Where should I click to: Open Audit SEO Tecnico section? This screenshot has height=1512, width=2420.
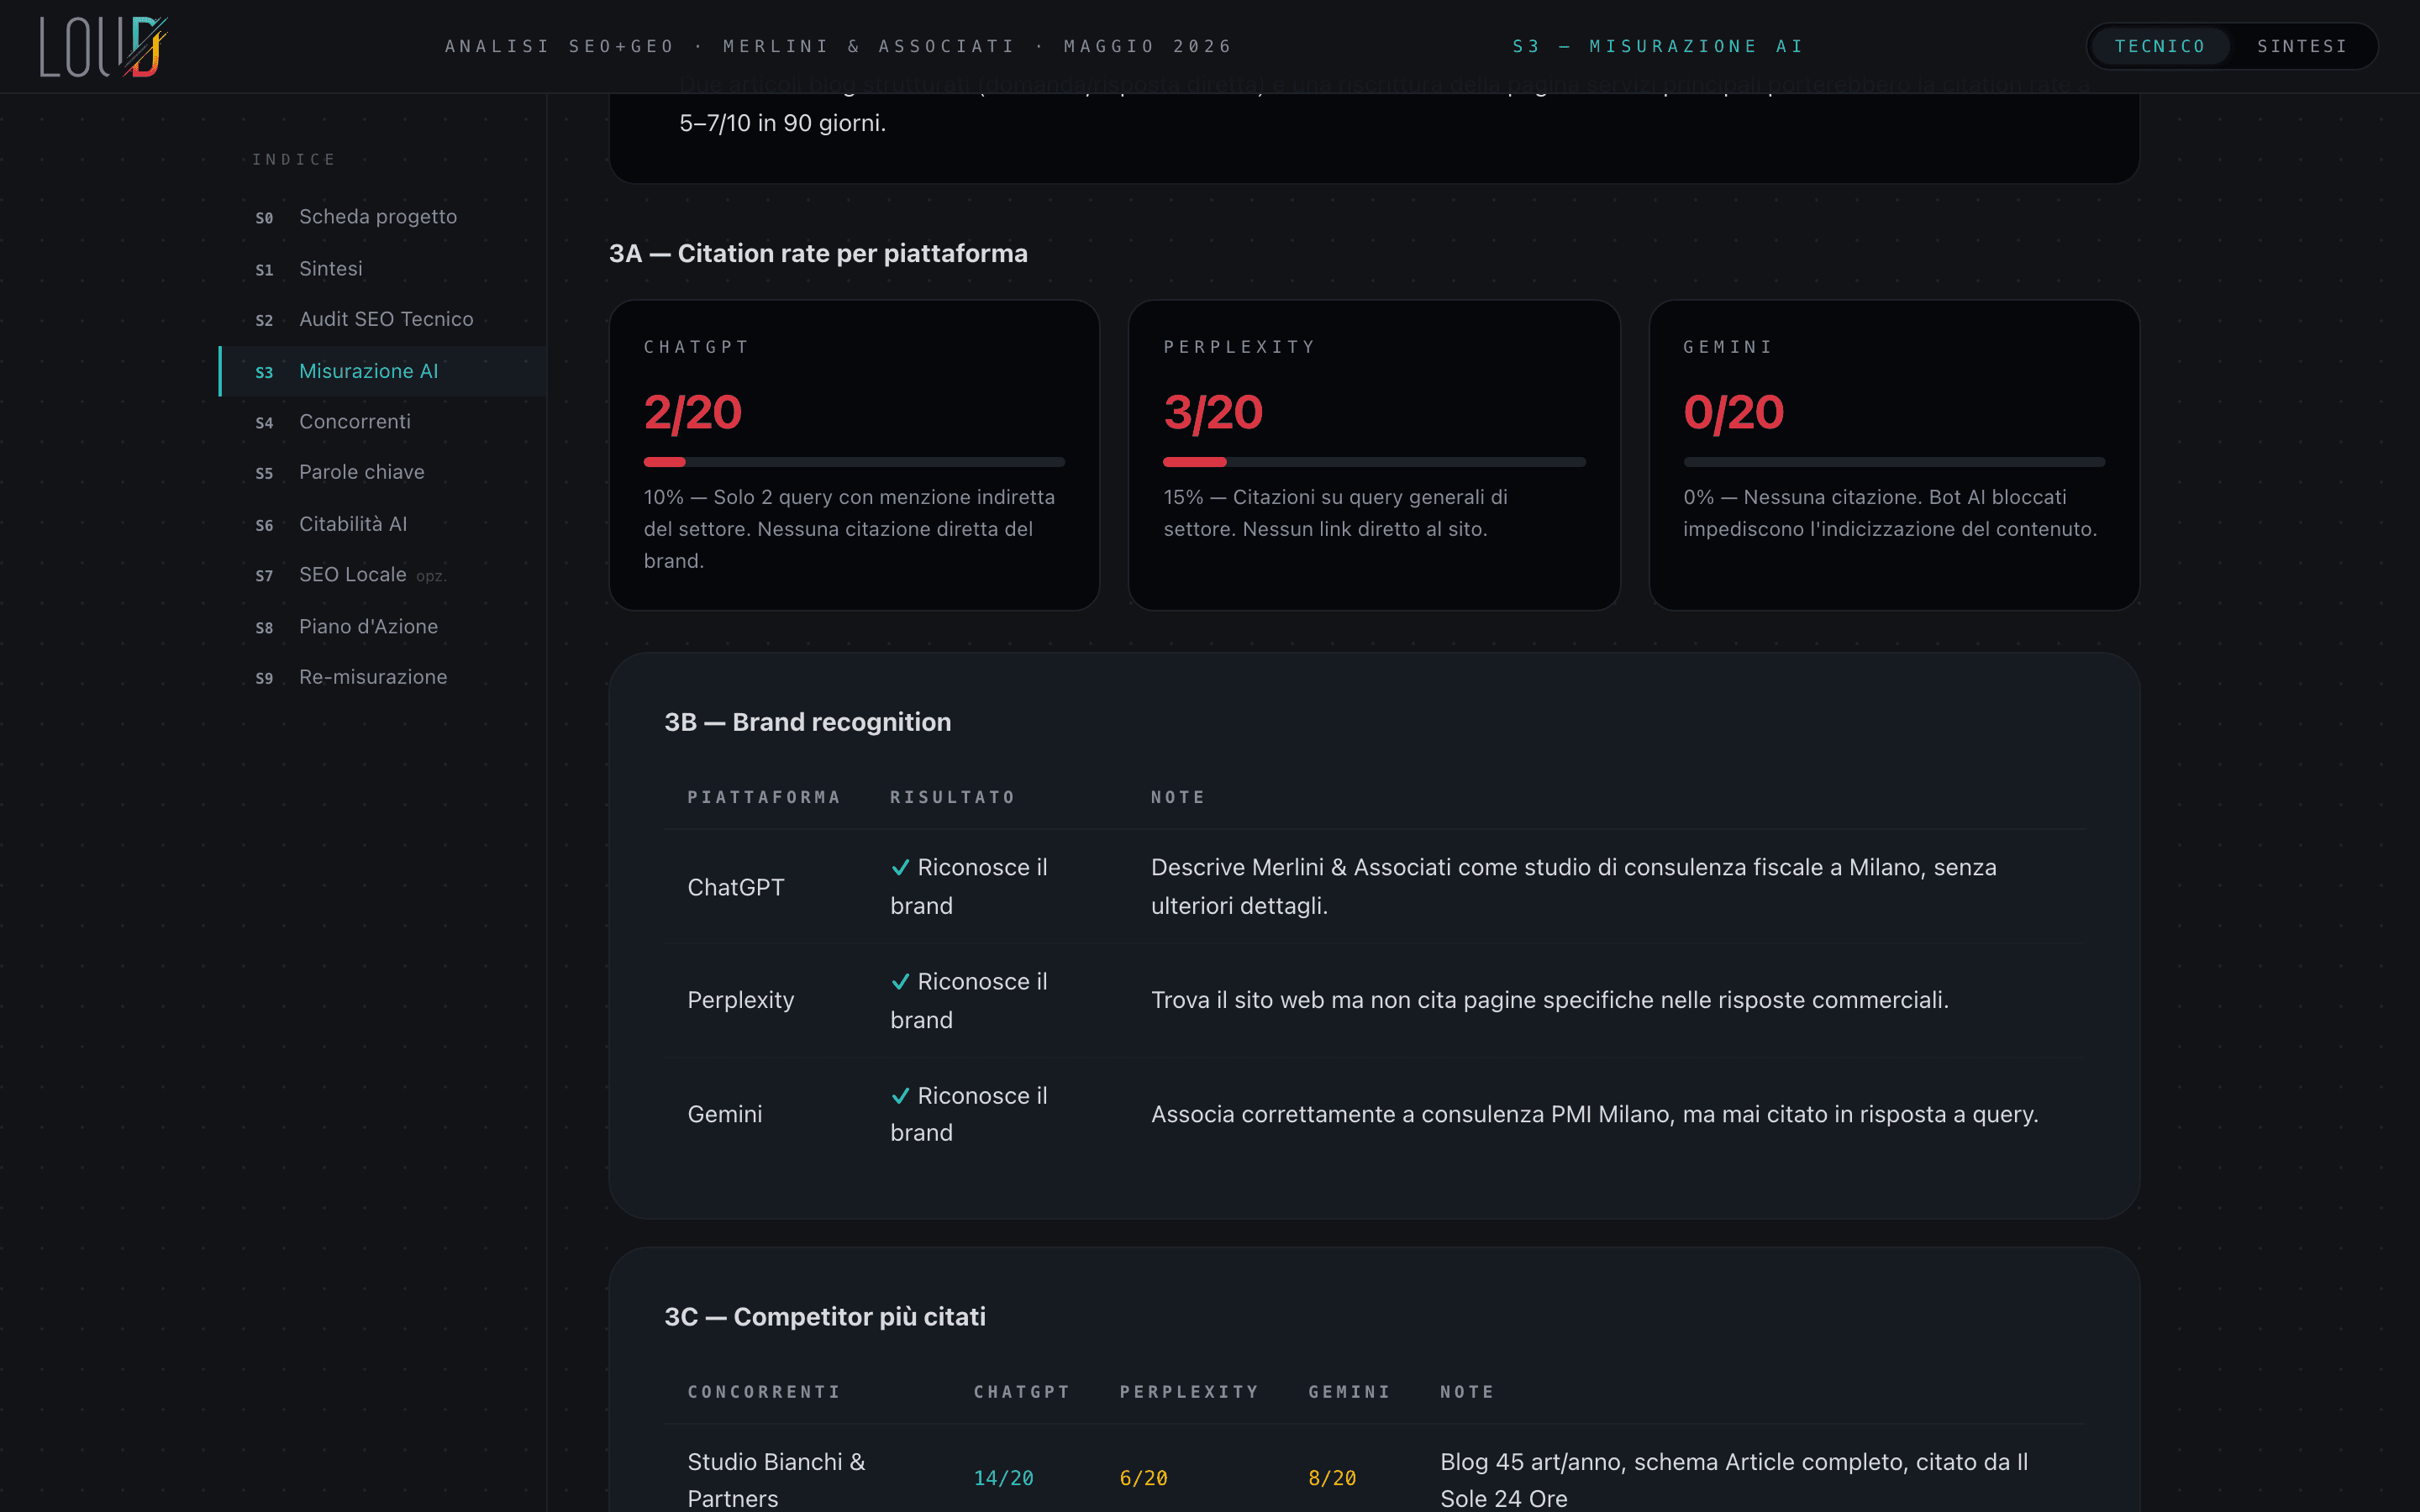click(x=384, y=319)
